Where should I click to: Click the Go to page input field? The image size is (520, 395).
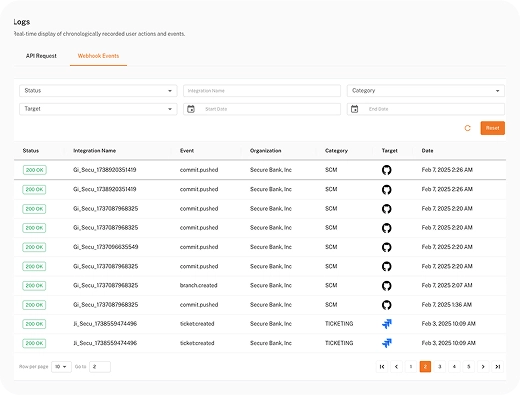[x=100, y=367]
